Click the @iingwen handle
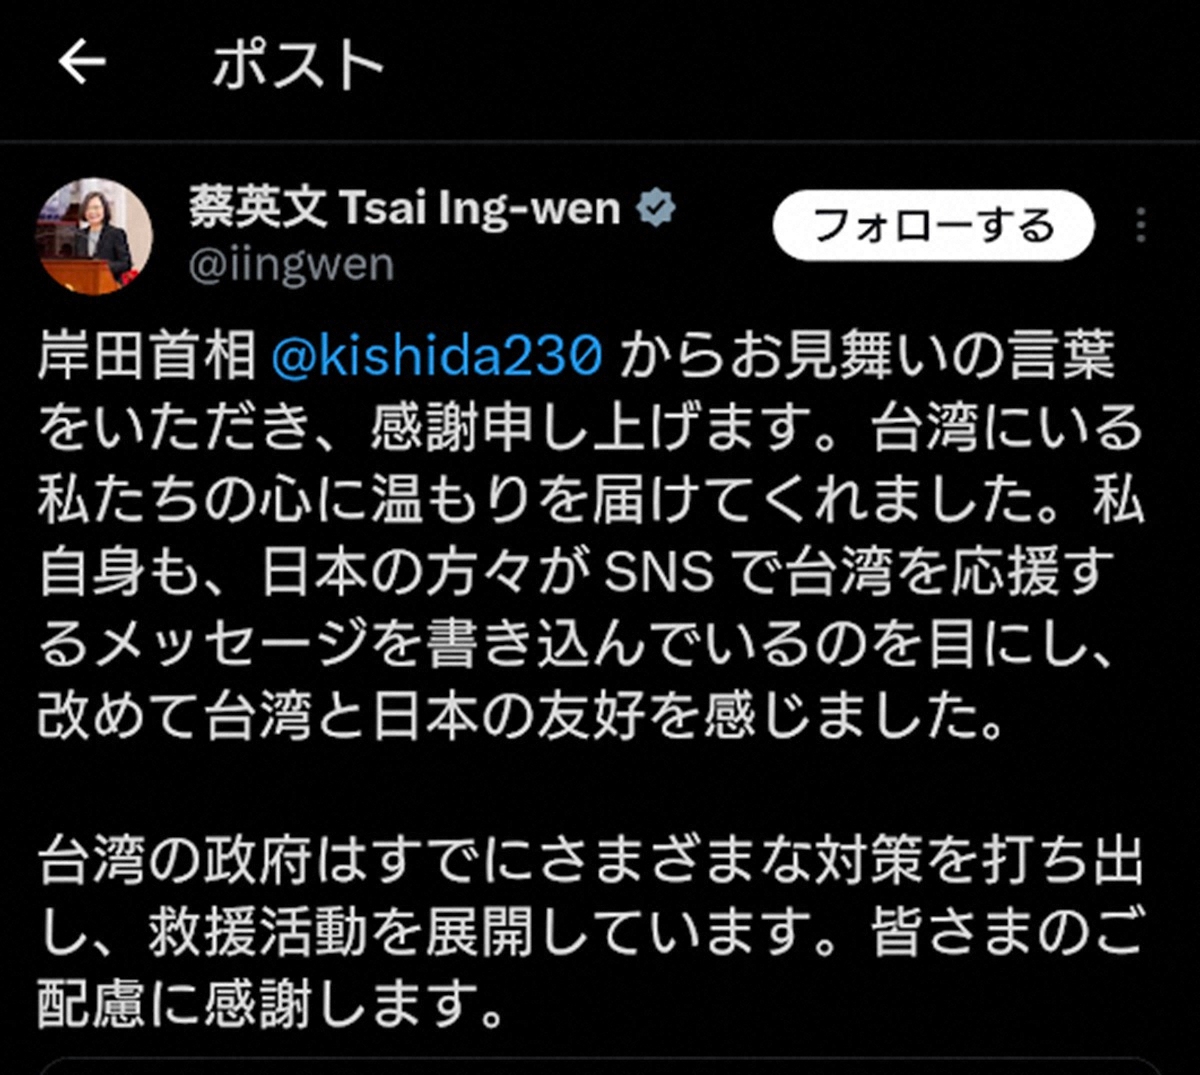The image size is (1200, 1075). [x=290, y=266]
